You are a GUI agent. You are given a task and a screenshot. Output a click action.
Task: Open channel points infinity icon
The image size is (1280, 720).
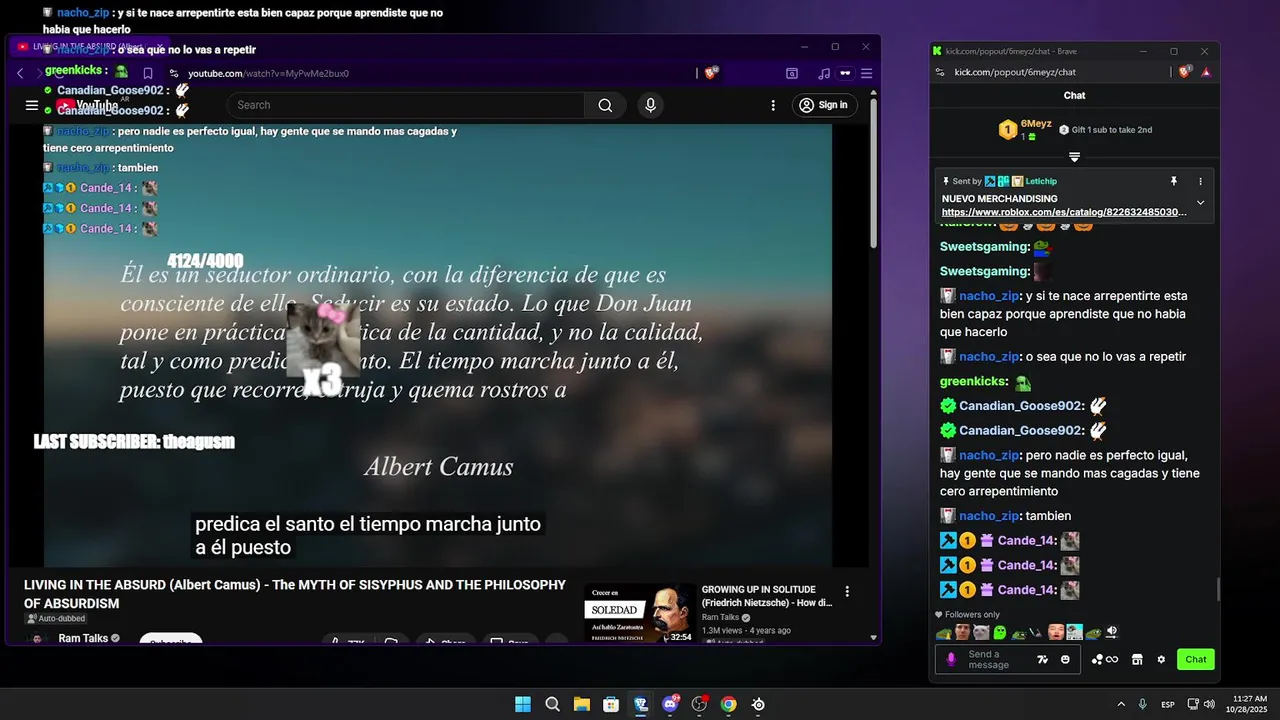coord(1105,659)
